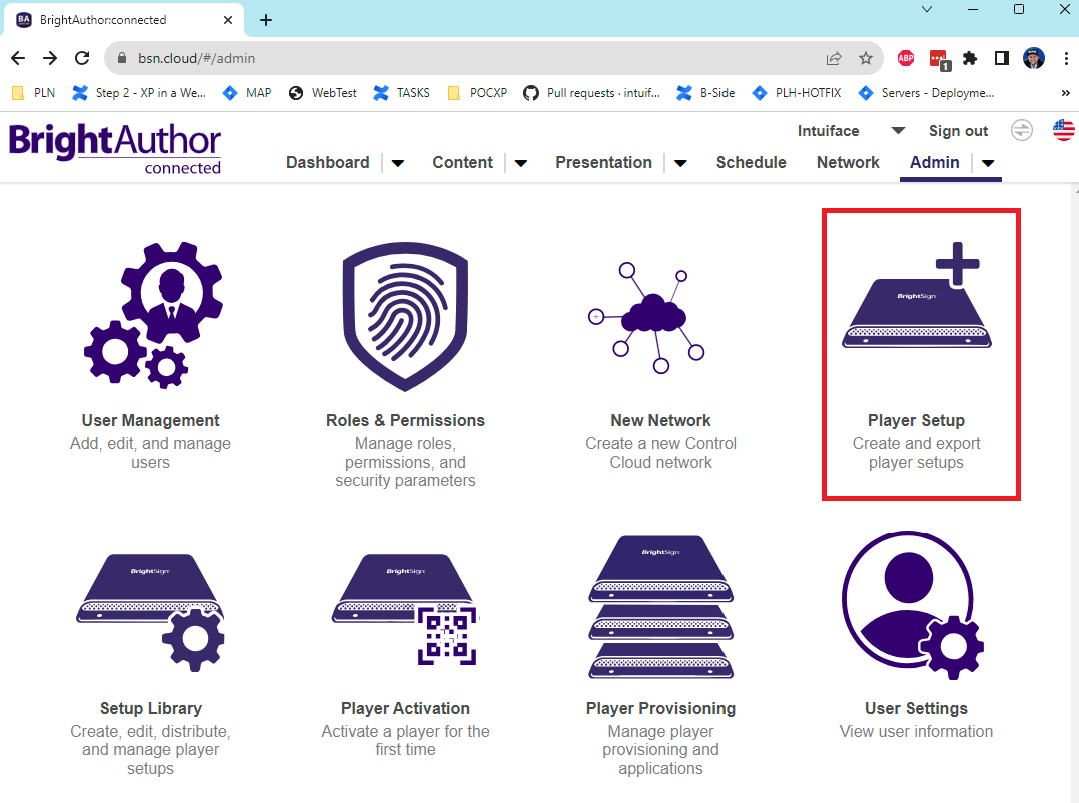Viewport: 1079px width, 803px height.
Task: Click the connection status icon beside Sign out
Action: point(1021,130)
